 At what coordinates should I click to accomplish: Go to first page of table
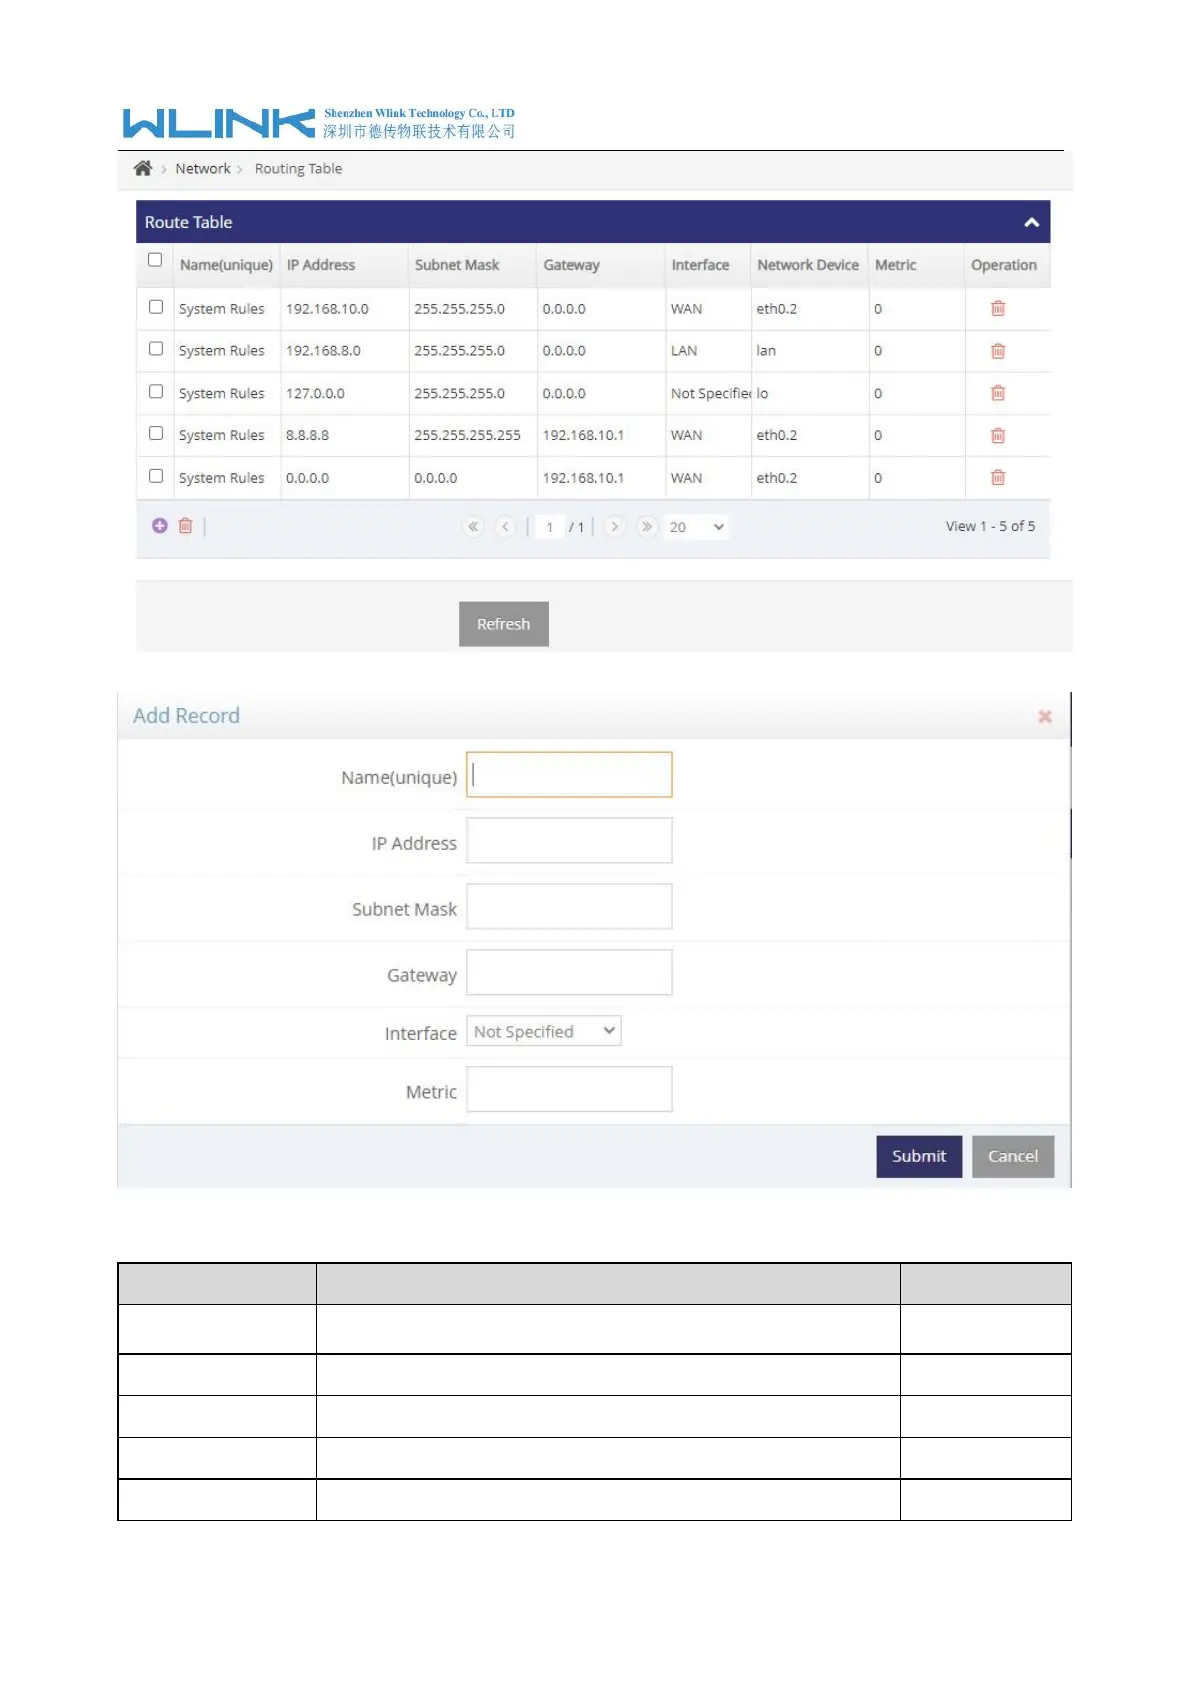(473, 527)
